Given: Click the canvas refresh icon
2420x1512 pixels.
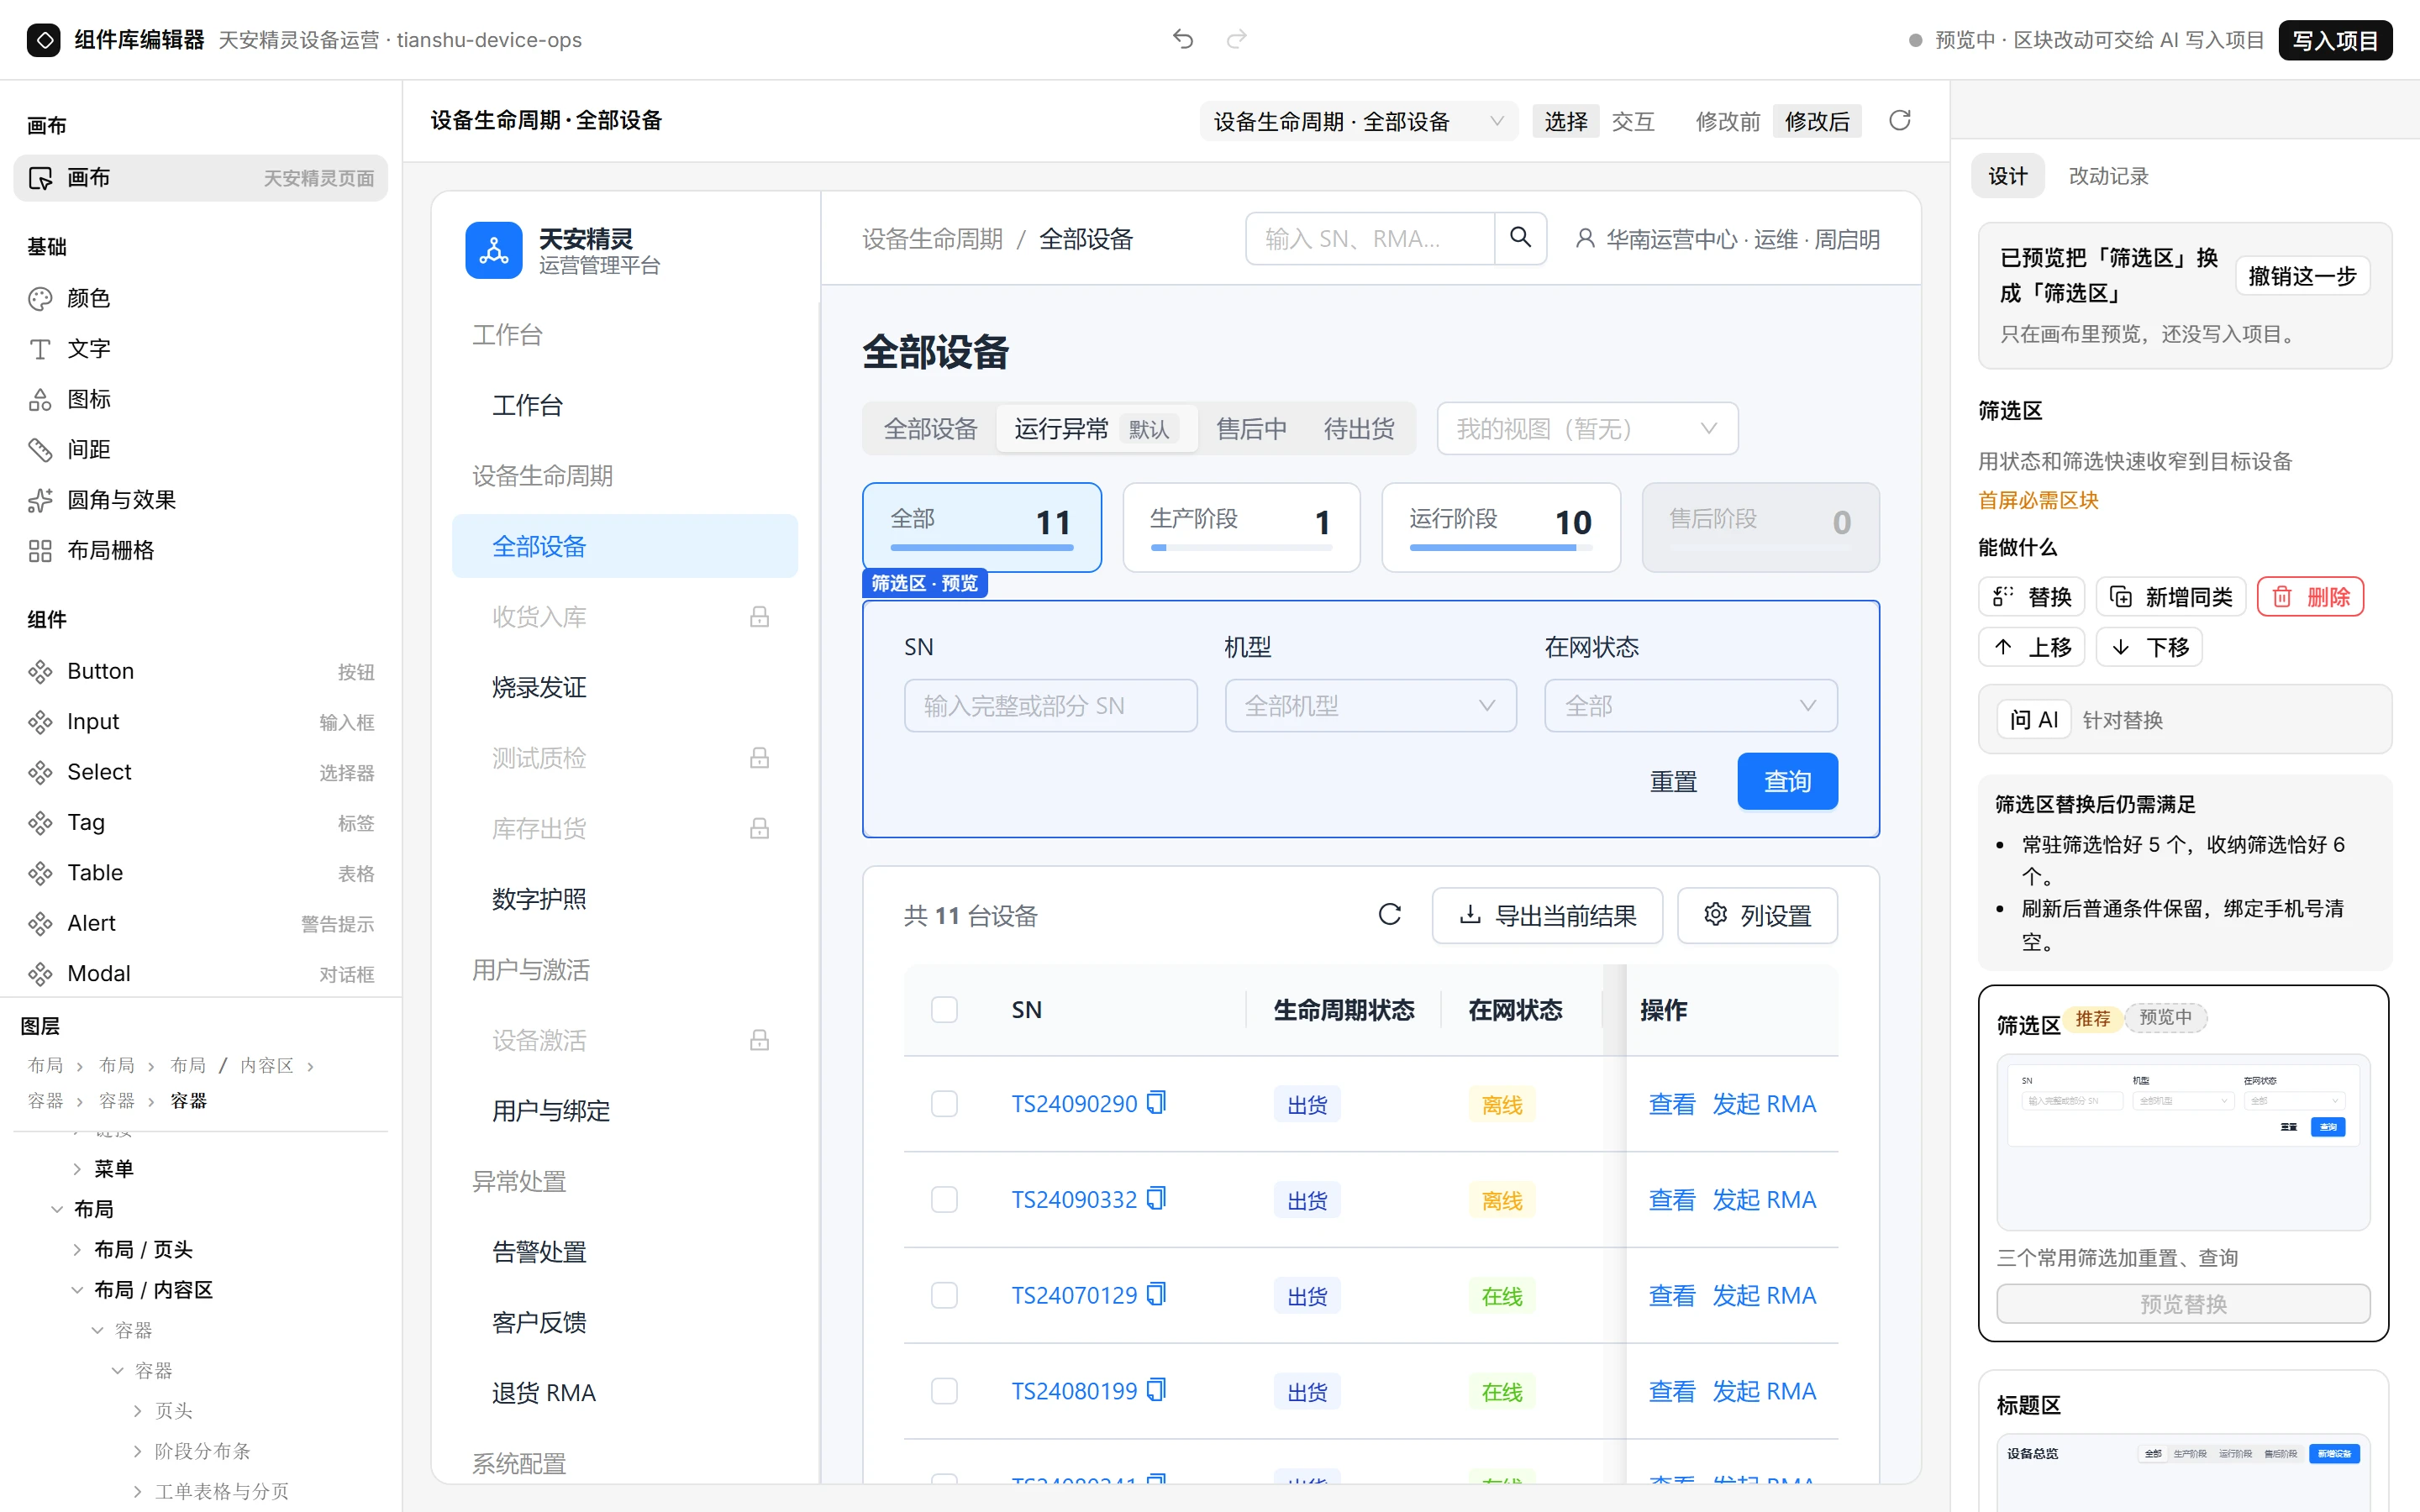Looking at the screenshot, I should (1899, 121).
